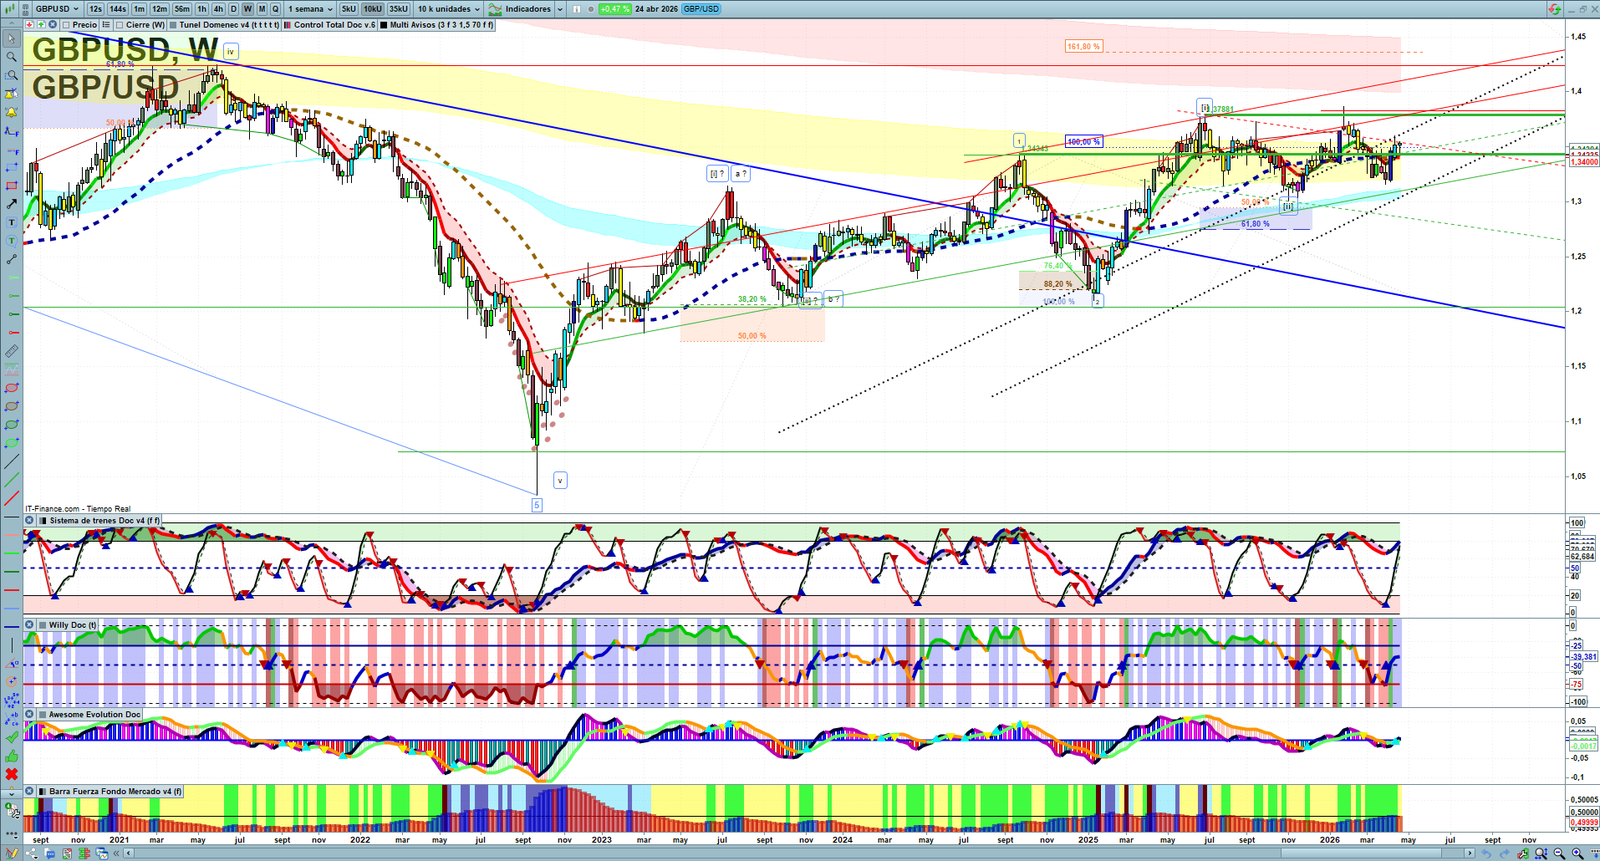1600x861 pixels.
Task: Toggle the Awesome Evolution Doc color box
Action: tap(43, 714)
